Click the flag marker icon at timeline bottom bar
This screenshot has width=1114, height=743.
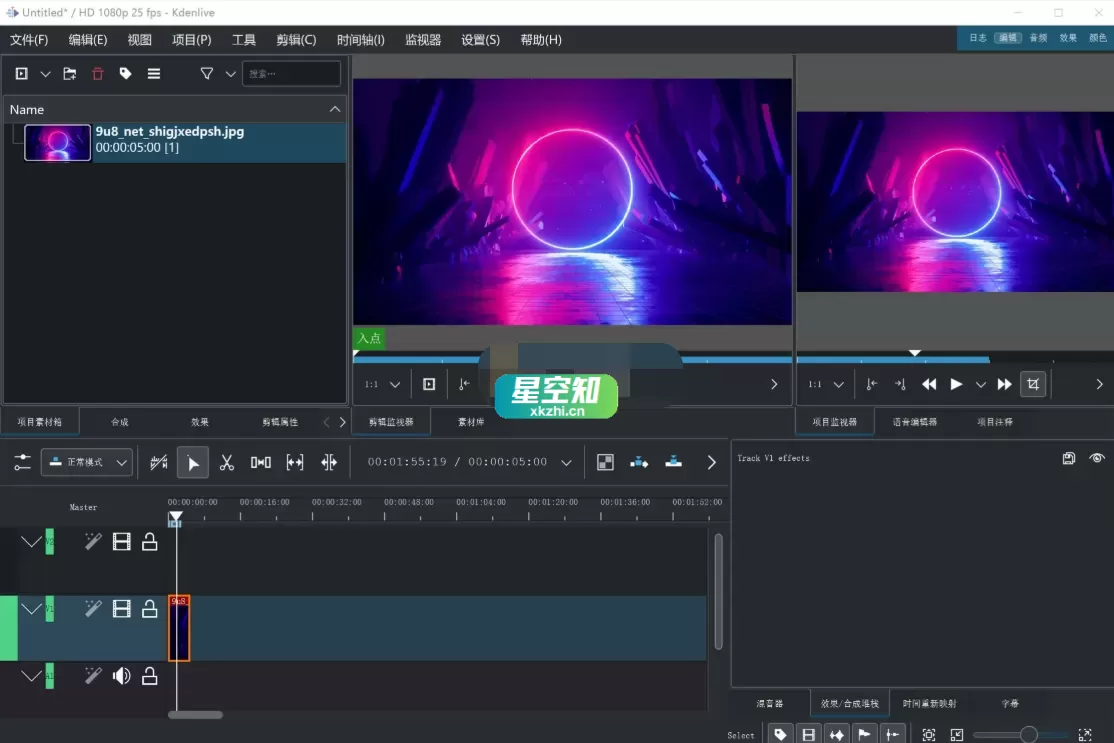coord(864,734)
